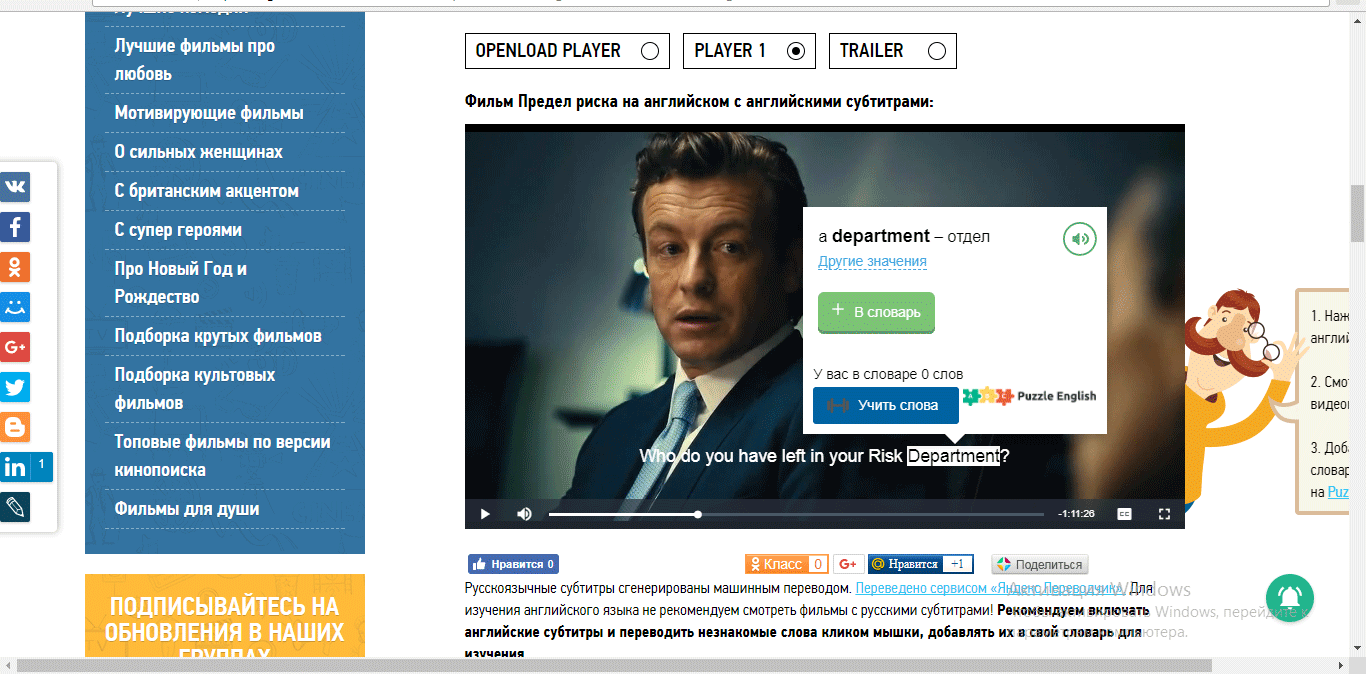Viewport: 1366px width, 674px height.
Task: Click the video progress bar
Action: coord(795,514)
